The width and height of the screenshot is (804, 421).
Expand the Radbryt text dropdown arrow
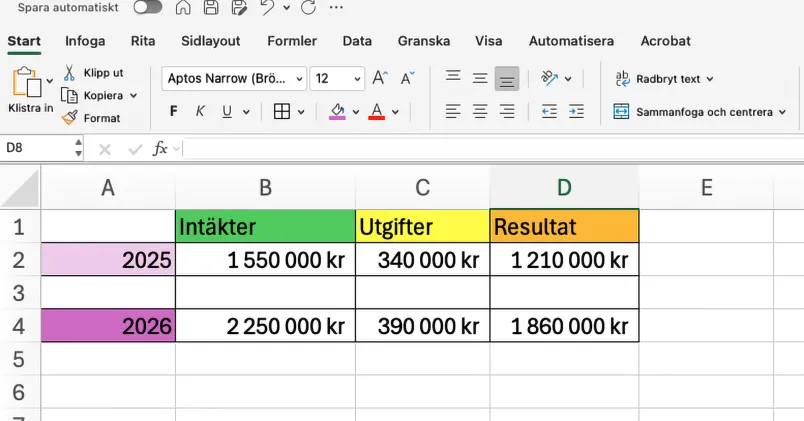coord(710,79)
